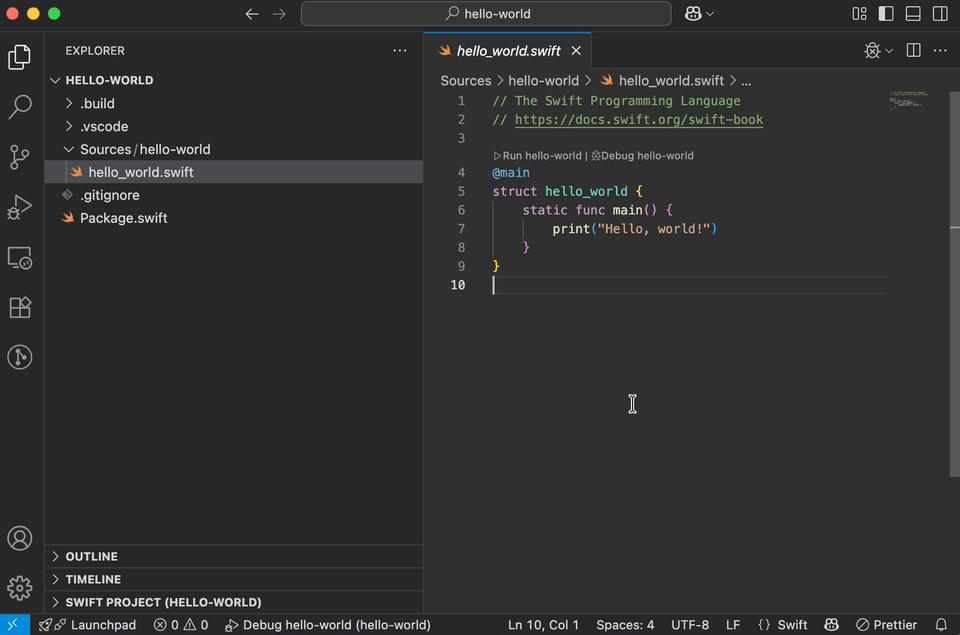Click the Prettier status bar item
Image resolution: width=960 pixels, height=635 pixels.
pyautogui.click(x=887, y=625)
